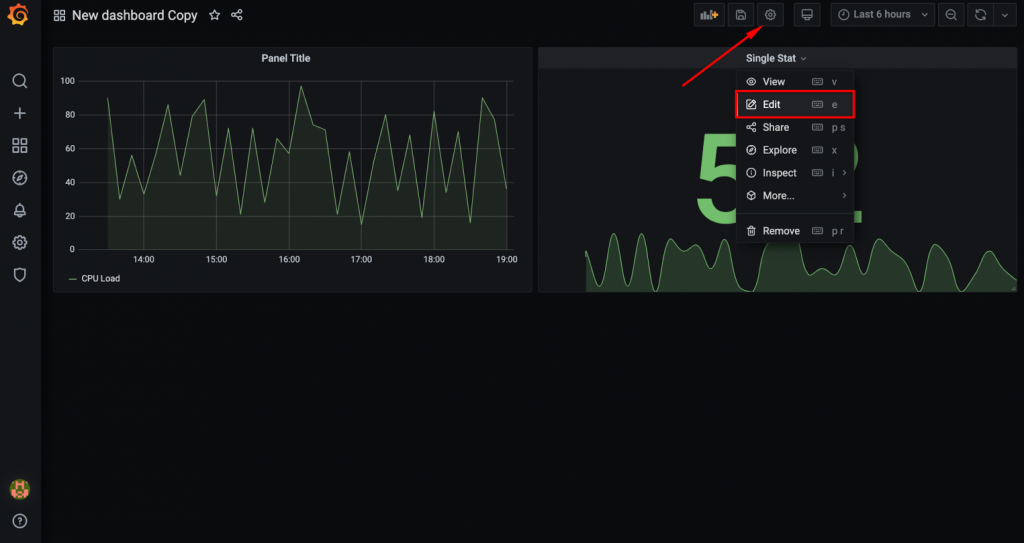Toggle CPU Load series in legend
This screenshot has width=1024, height=543.
click(x=100, y=278)
